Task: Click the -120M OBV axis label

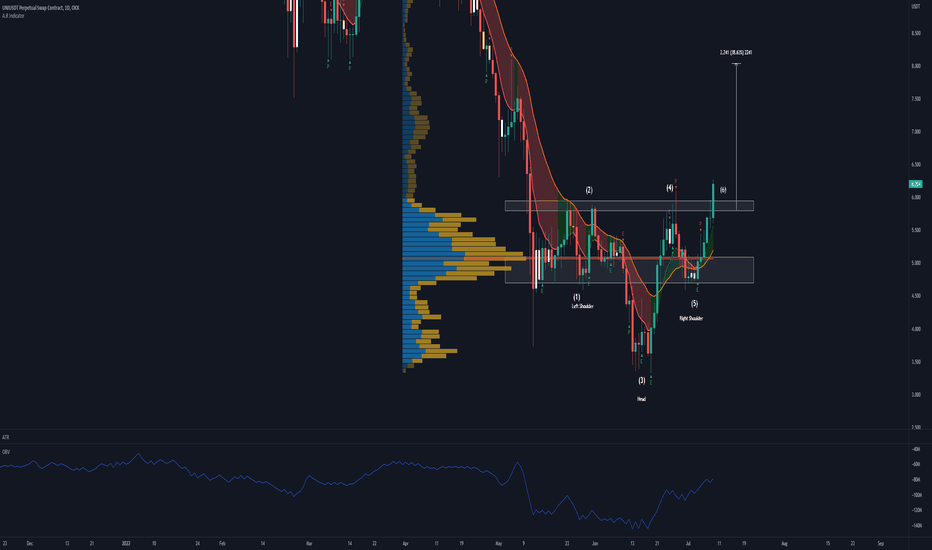Action: [916, 510]
